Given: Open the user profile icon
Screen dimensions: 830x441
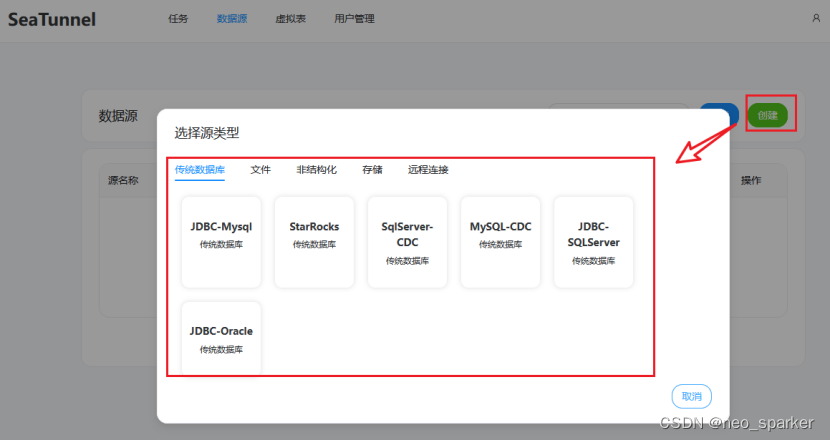Looking at the screenshot, I should 816,19.
